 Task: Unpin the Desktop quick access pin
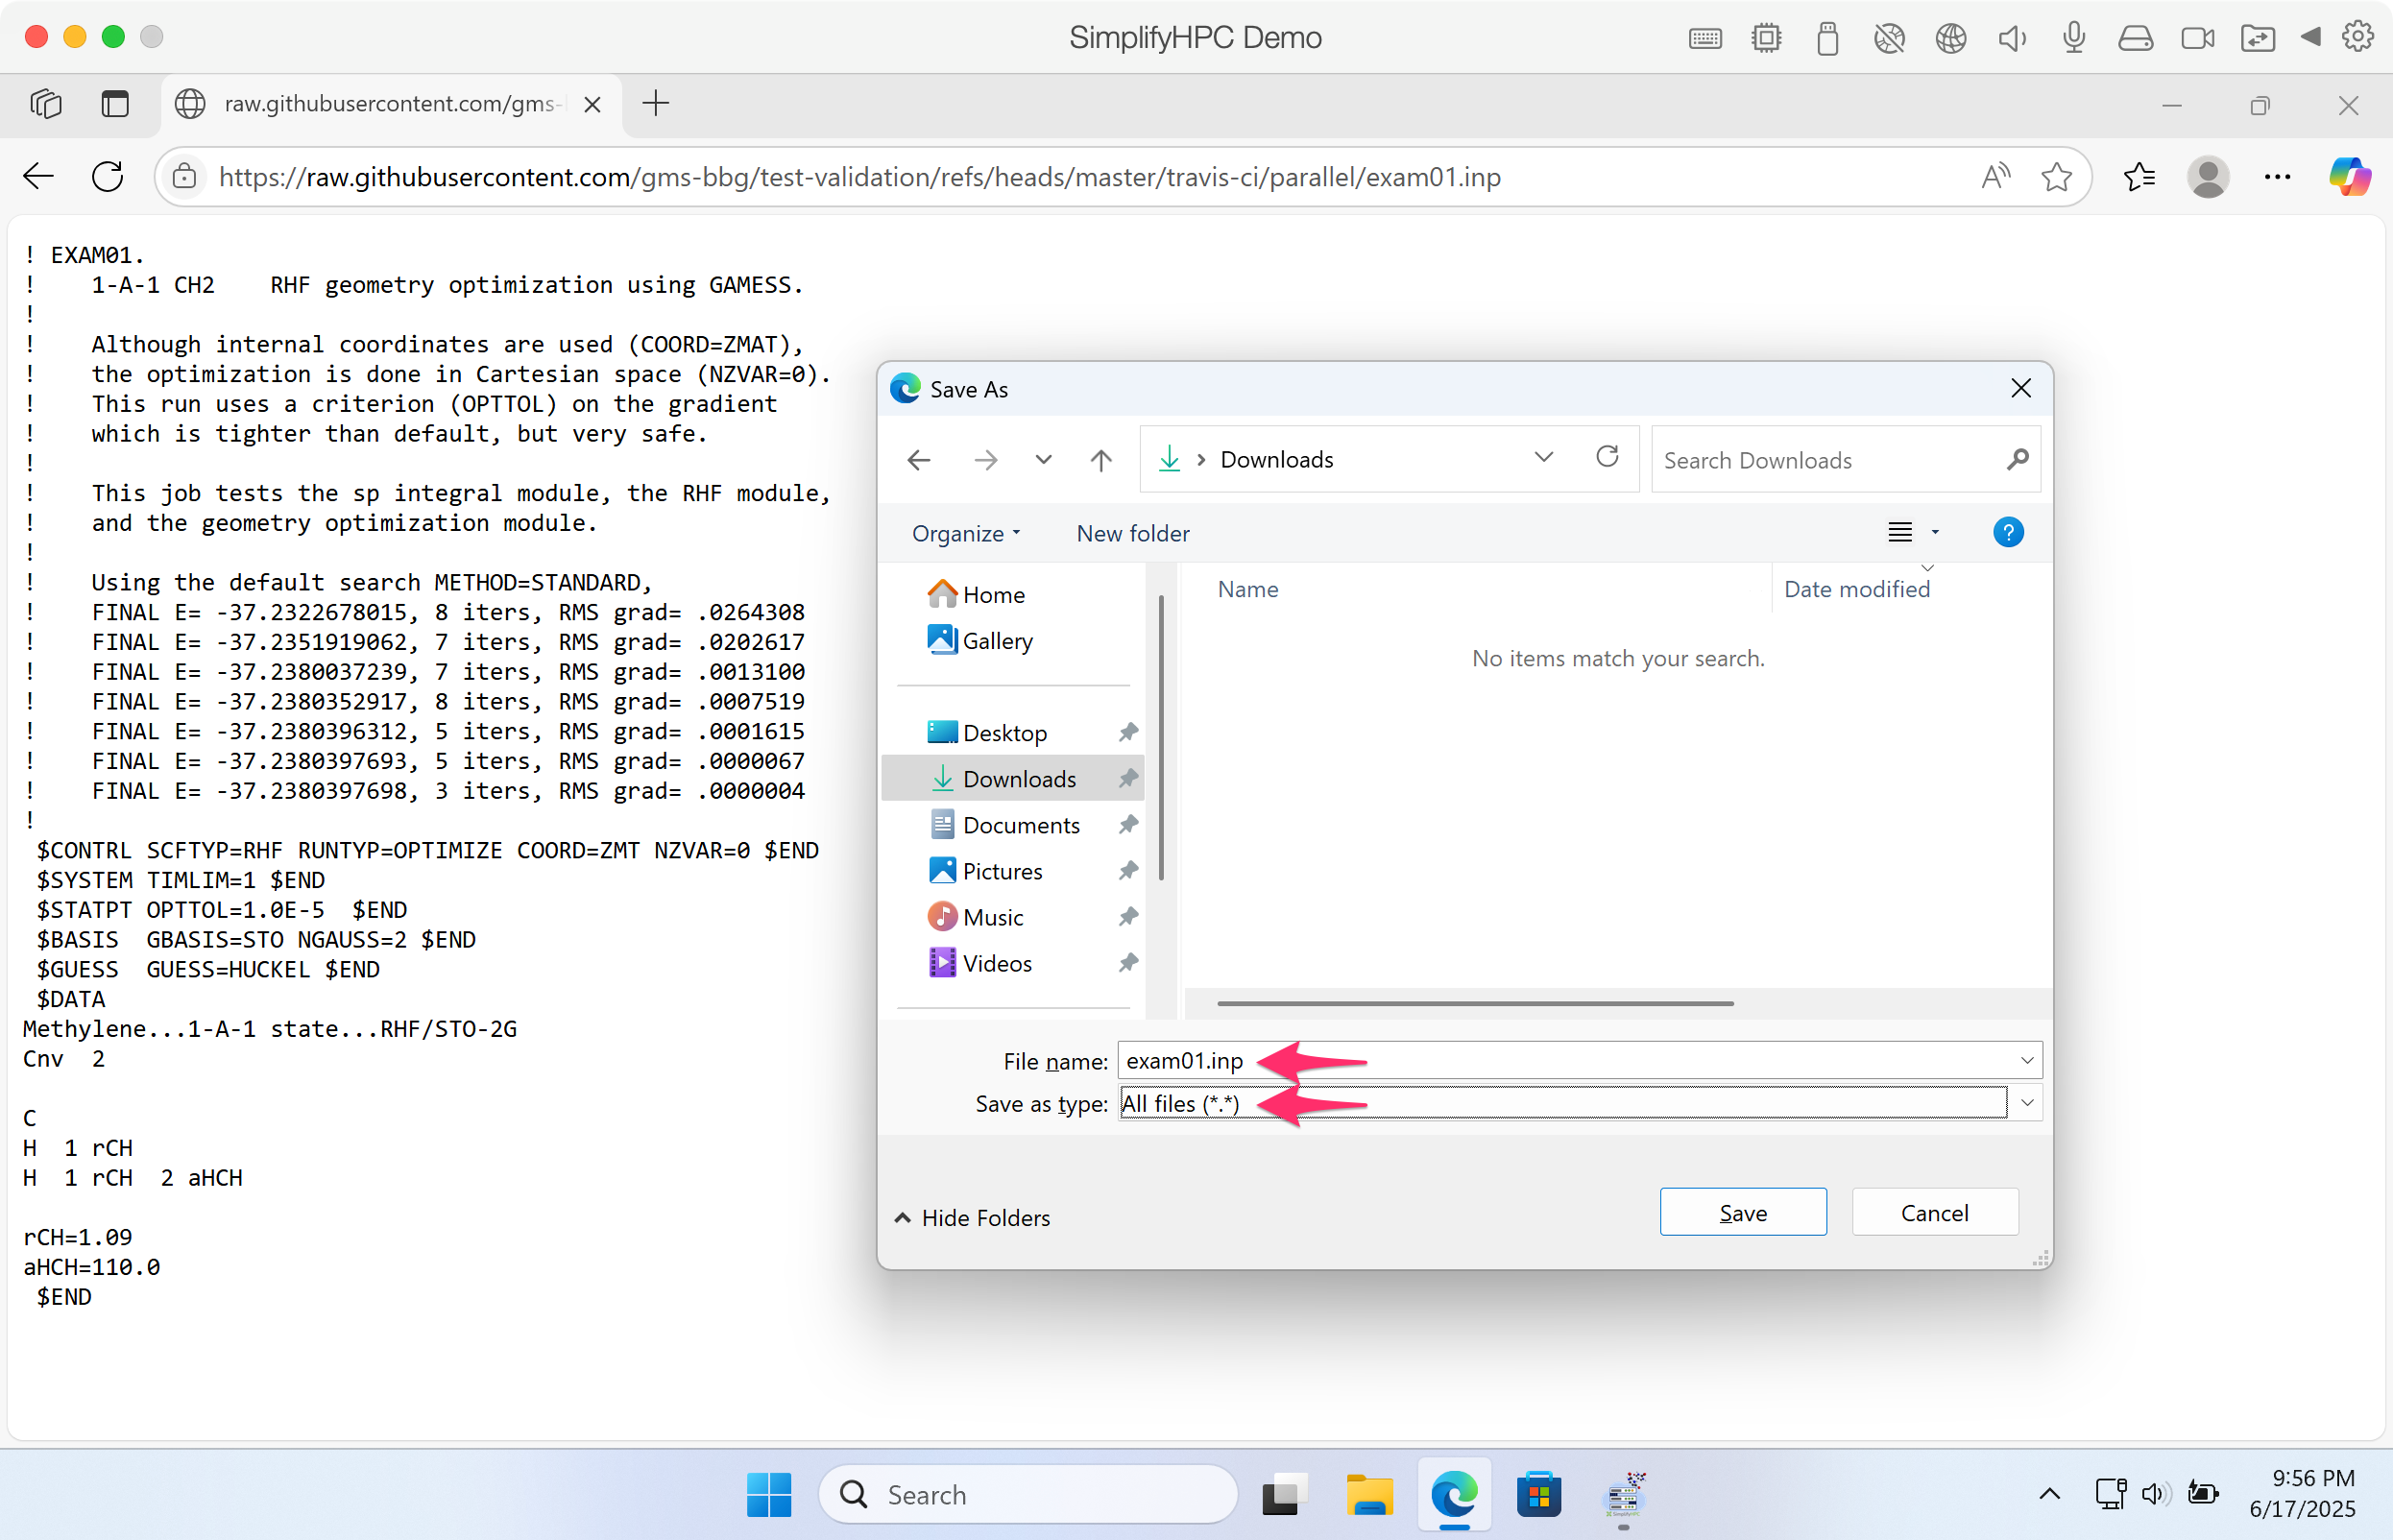point(1128,733)
